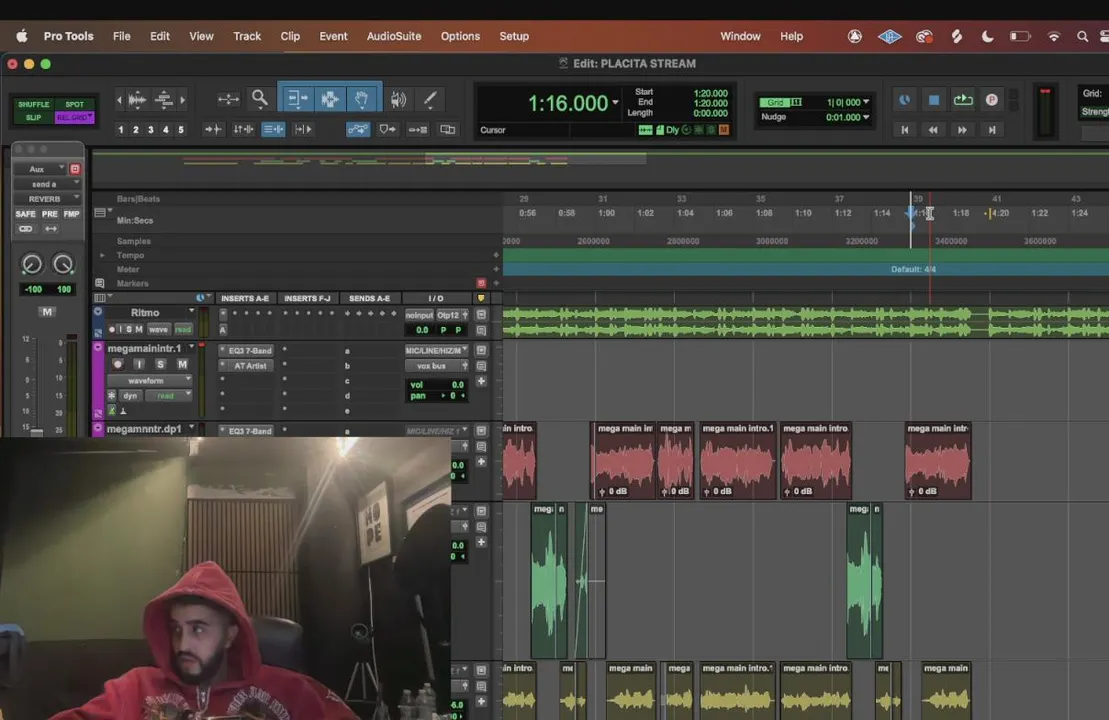Recall zoom preset 5

coord(180,129)
